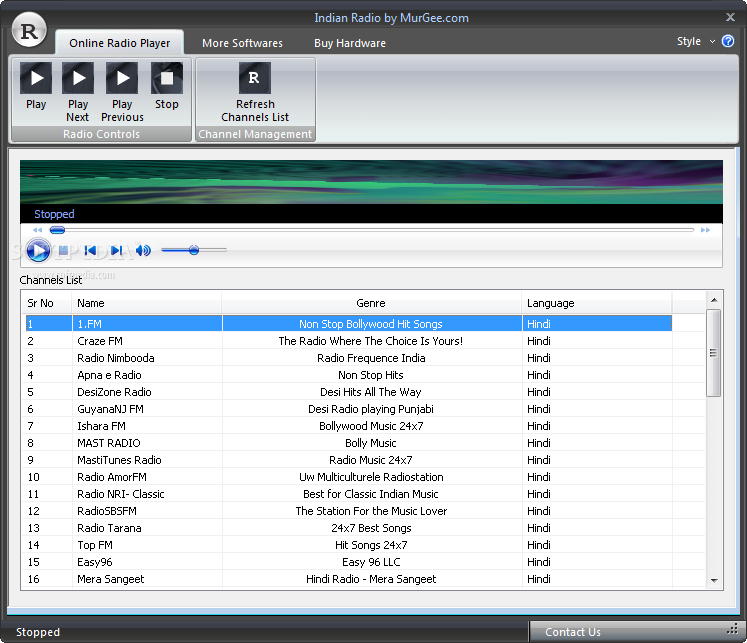The height and width of the screenshot is (643, 747).
Task: Click the window resize grip in status bar
Action: pos(732,630)
